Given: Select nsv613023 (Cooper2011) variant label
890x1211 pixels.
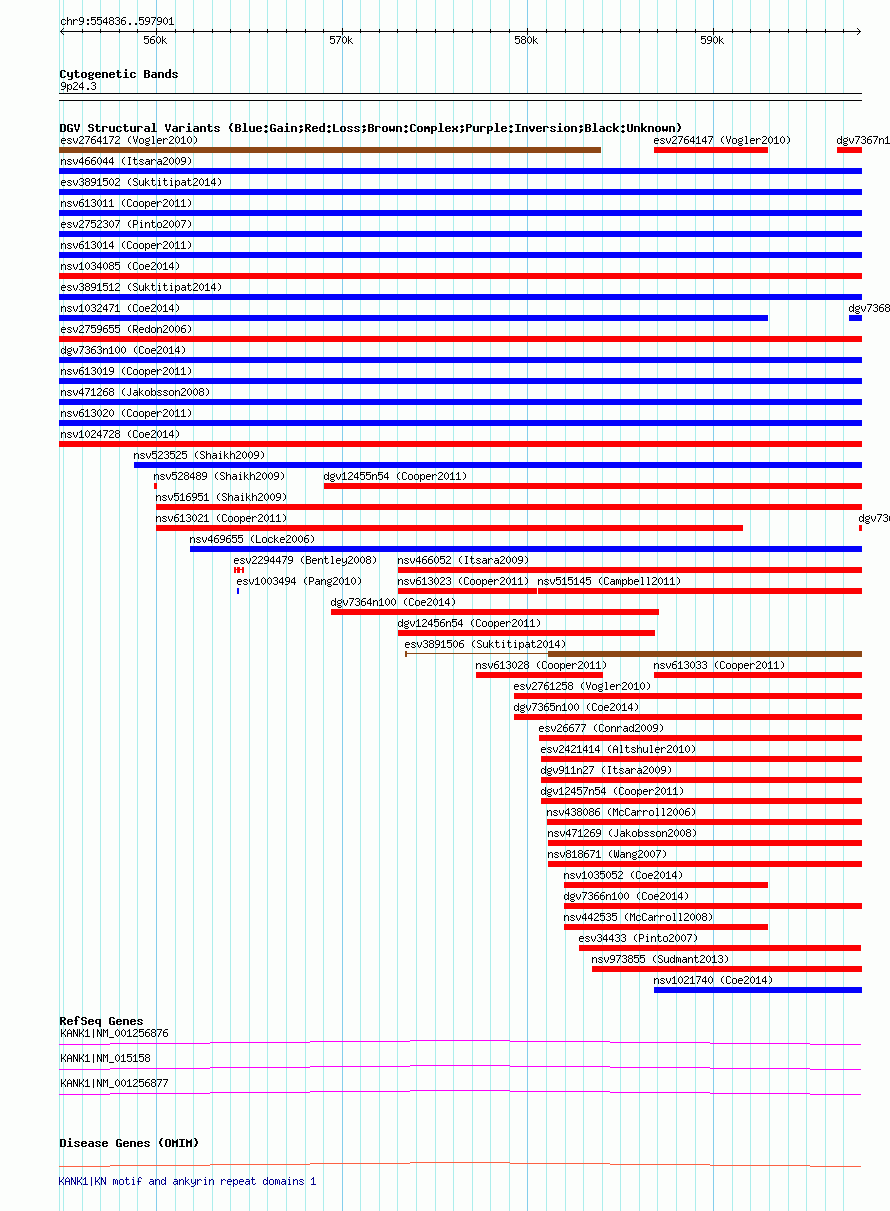Looking at the screenshot, I should click(x=463, y=581).
